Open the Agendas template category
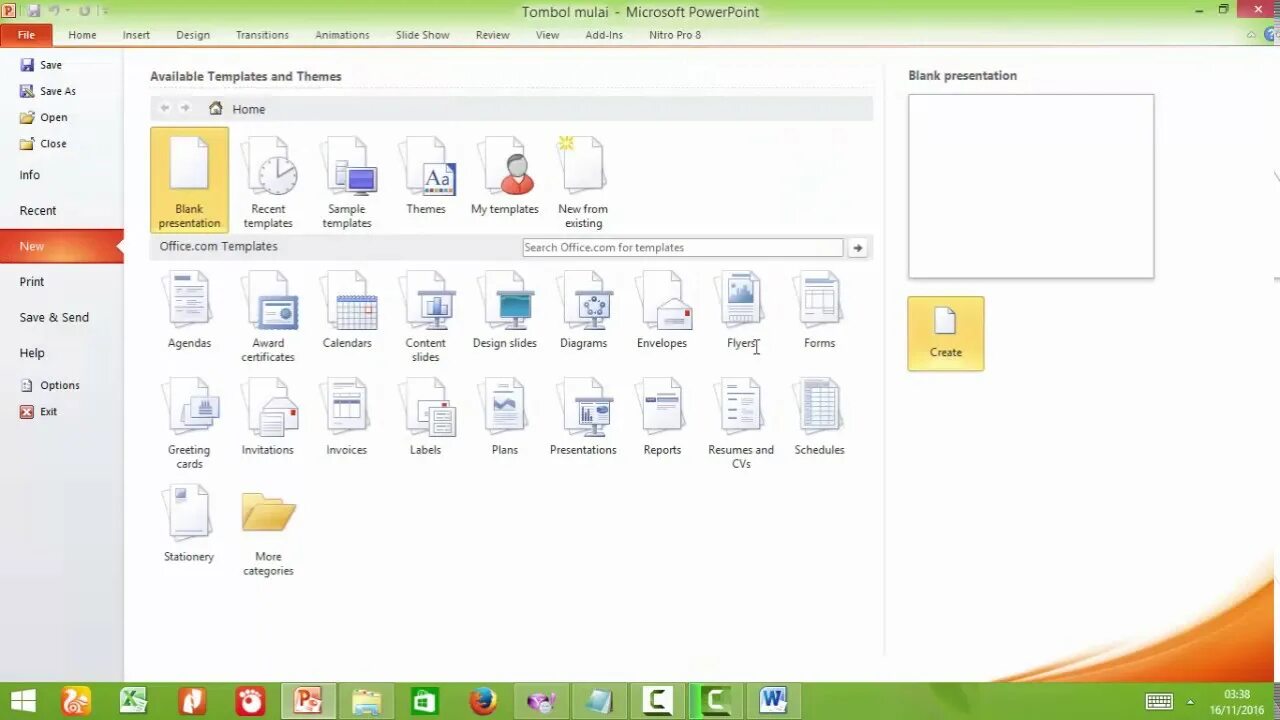This screenshot has height=720, width=1280. [189, 310]
